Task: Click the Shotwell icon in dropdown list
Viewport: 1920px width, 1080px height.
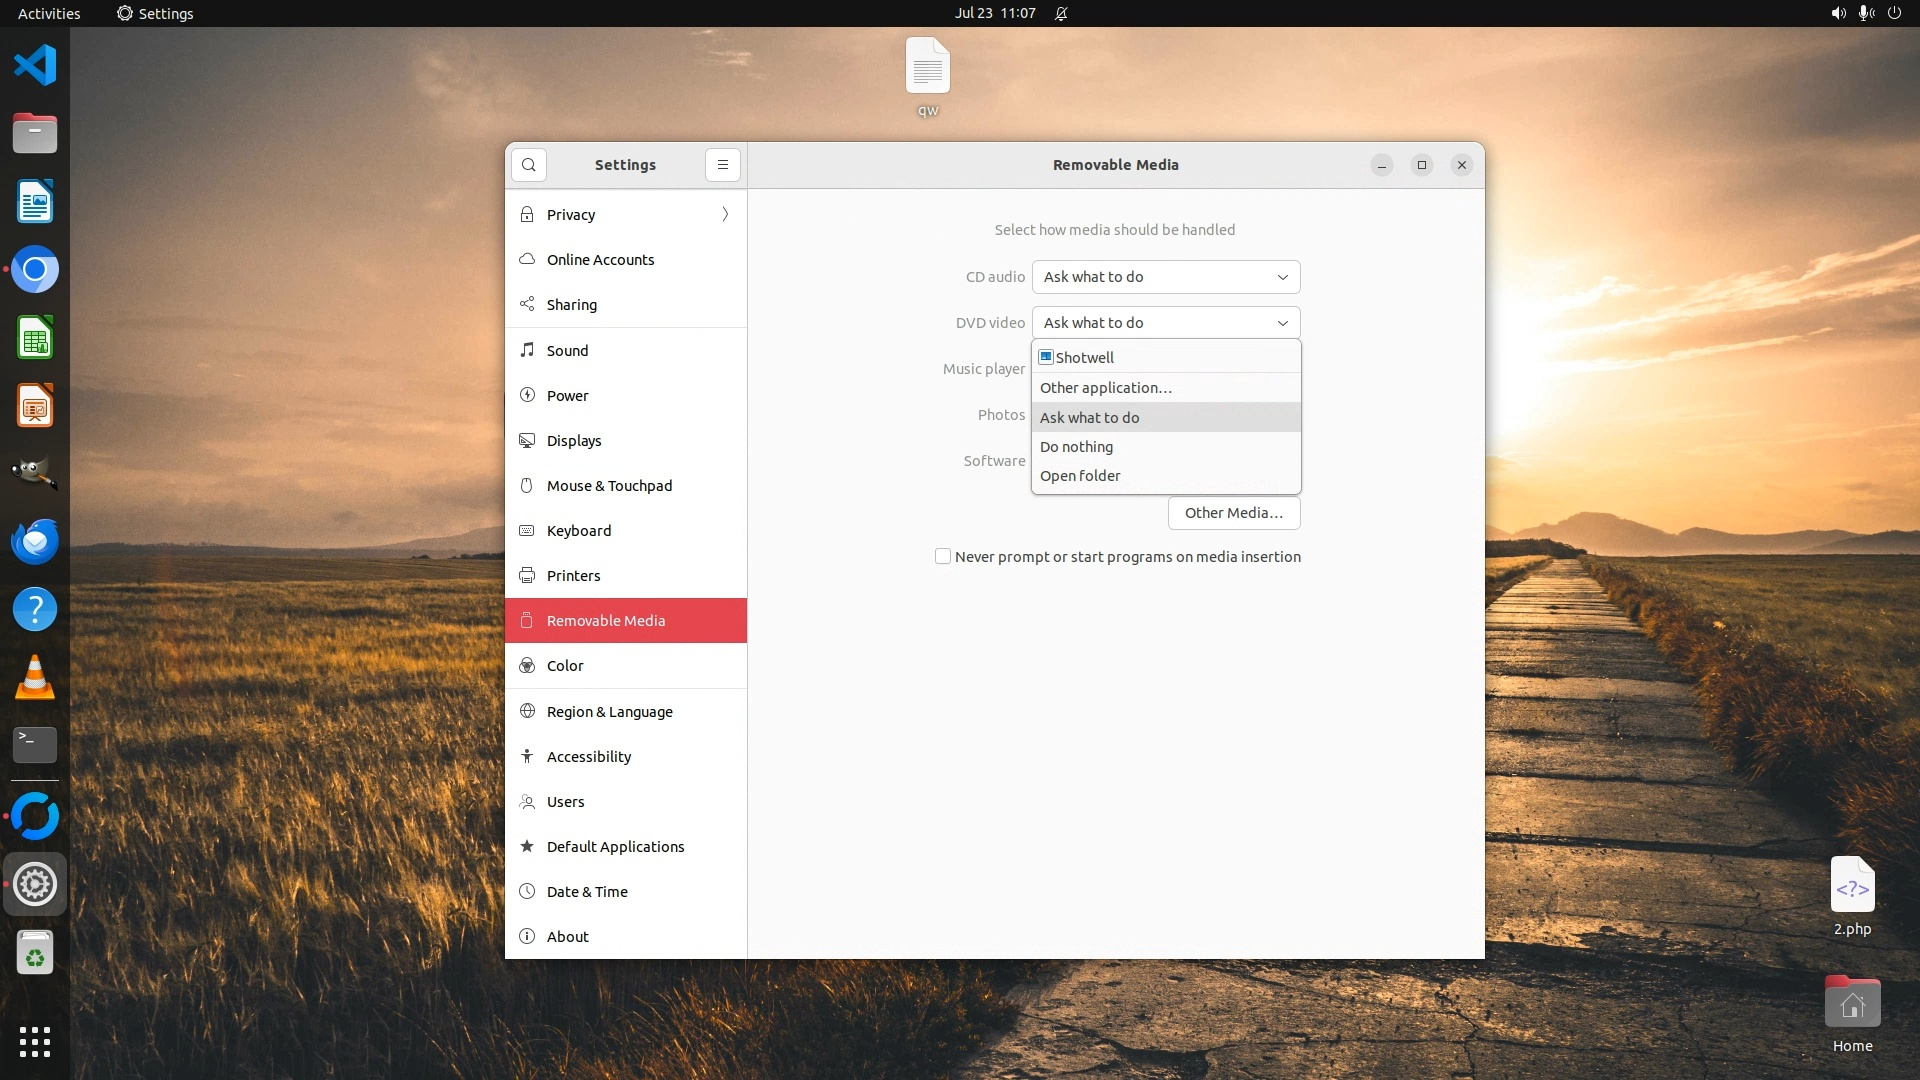Action: [1046, 357]
